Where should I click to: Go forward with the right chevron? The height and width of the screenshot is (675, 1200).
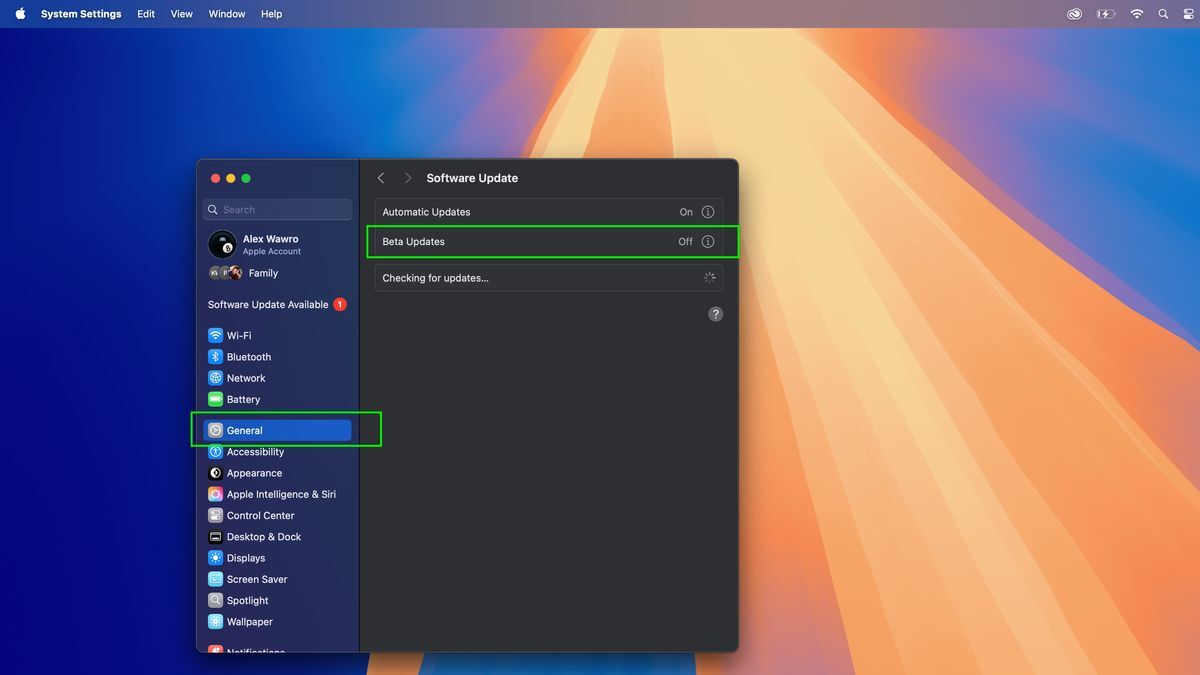[407, 178]
